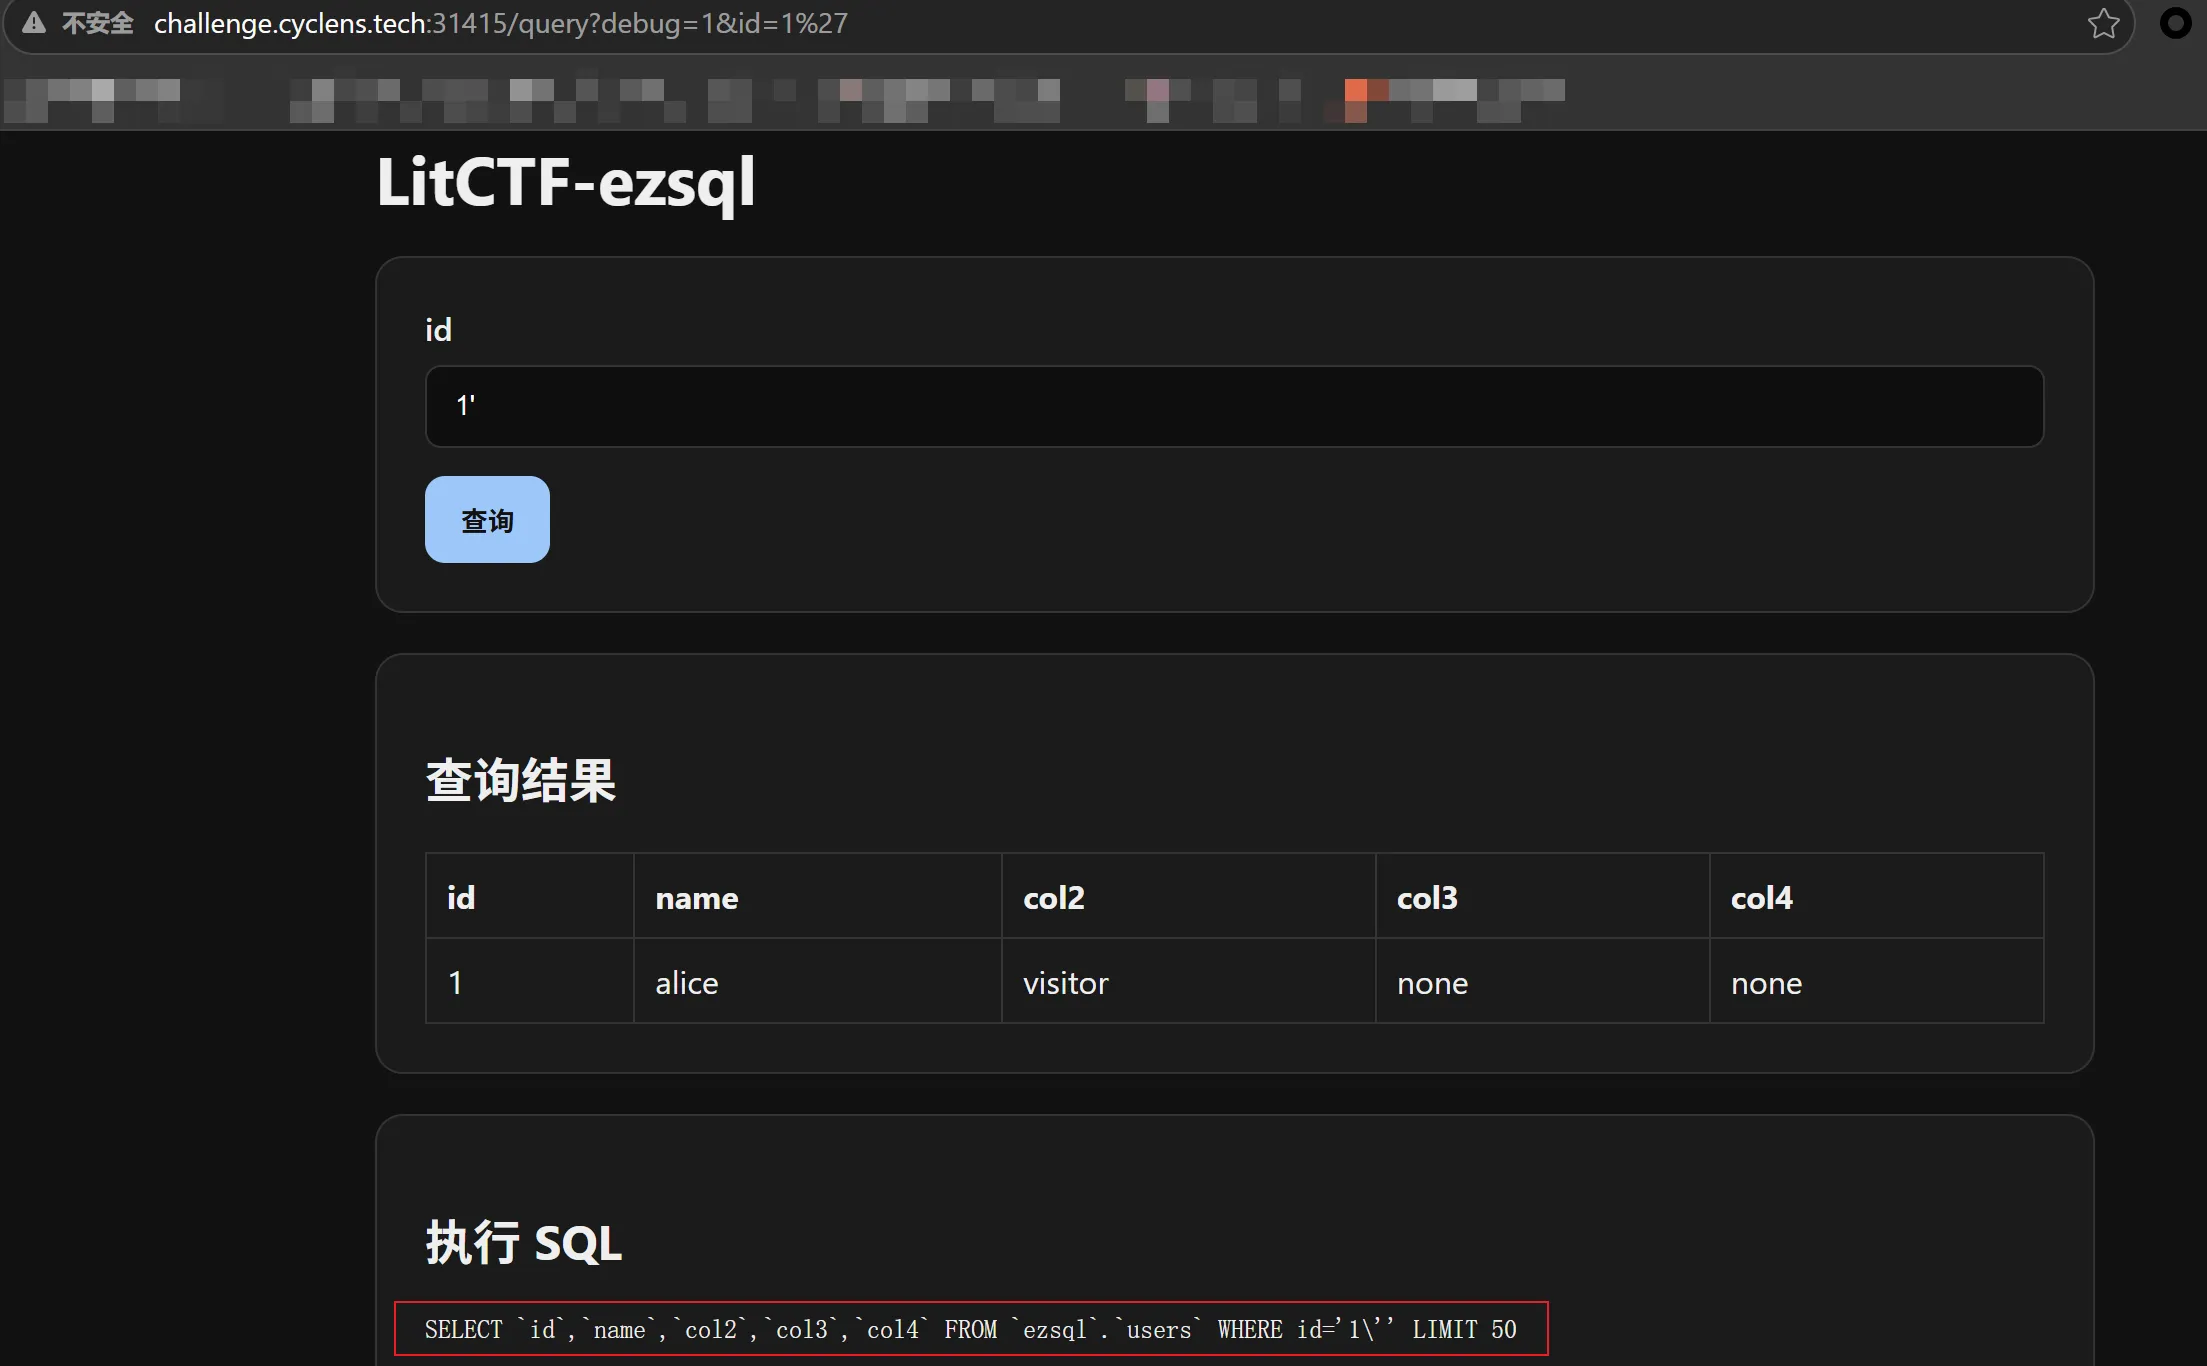2207x1366 pixels.
Task: Click the col3 column header
Action: pos(1543,897)
